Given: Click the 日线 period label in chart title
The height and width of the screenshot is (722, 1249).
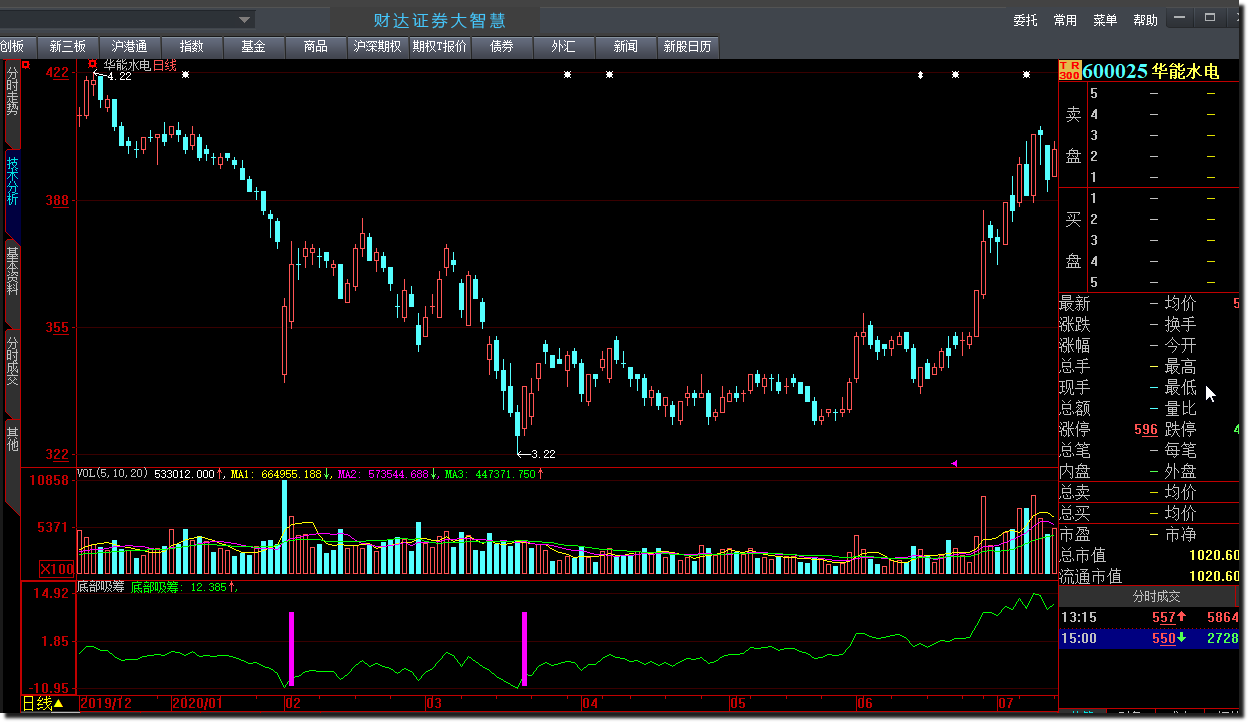Looking at the screenshot, I should [164, 65].
